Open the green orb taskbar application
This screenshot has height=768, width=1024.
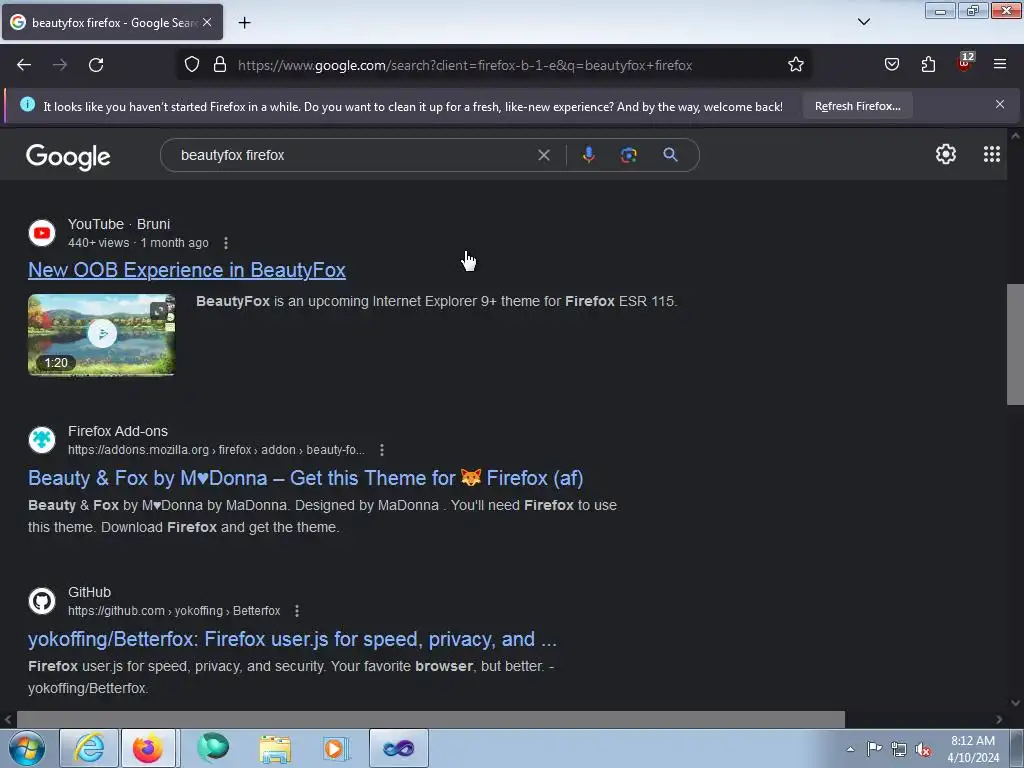[213, 748]
